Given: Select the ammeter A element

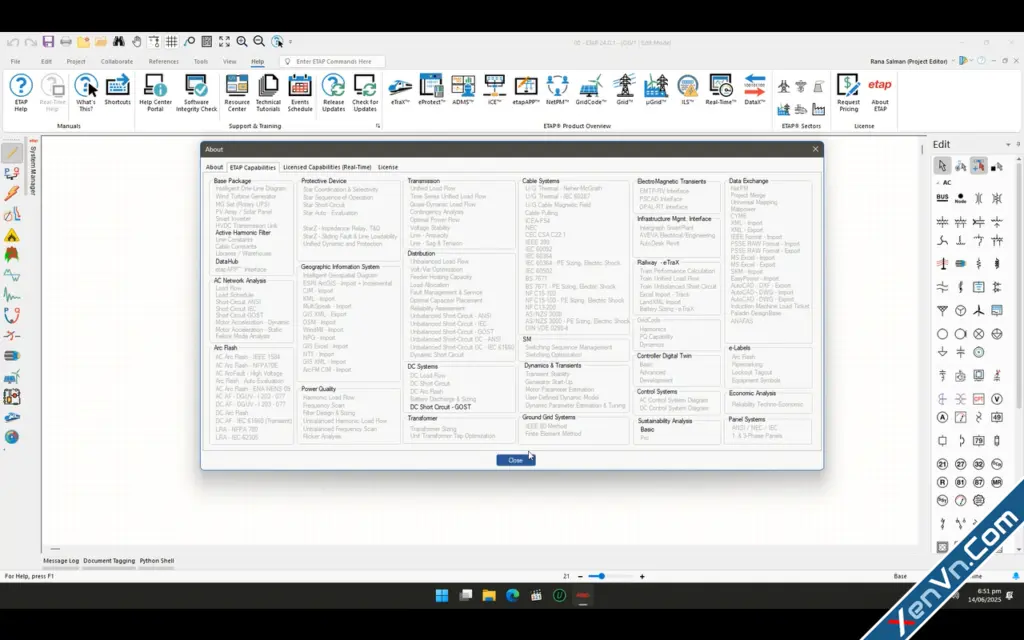Looking at the screenshot, I should coord(942,417).
